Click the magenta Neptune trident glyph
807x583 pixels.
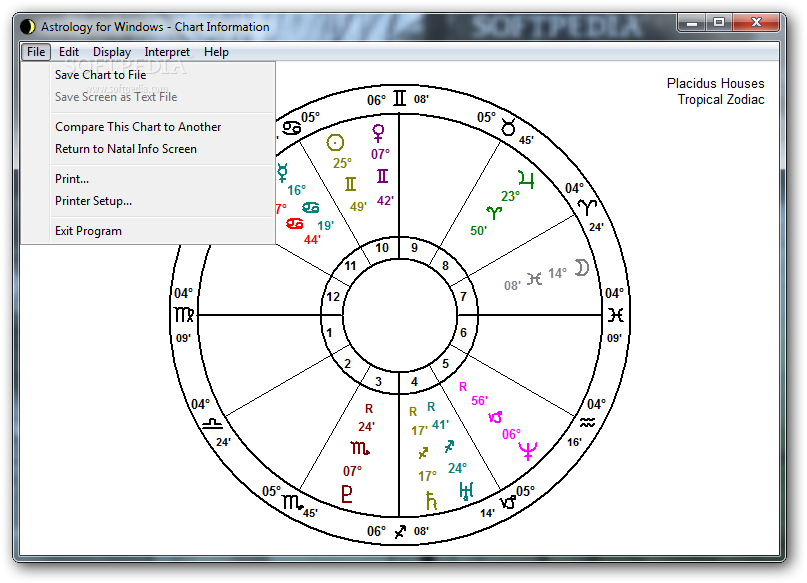[528, 450]
